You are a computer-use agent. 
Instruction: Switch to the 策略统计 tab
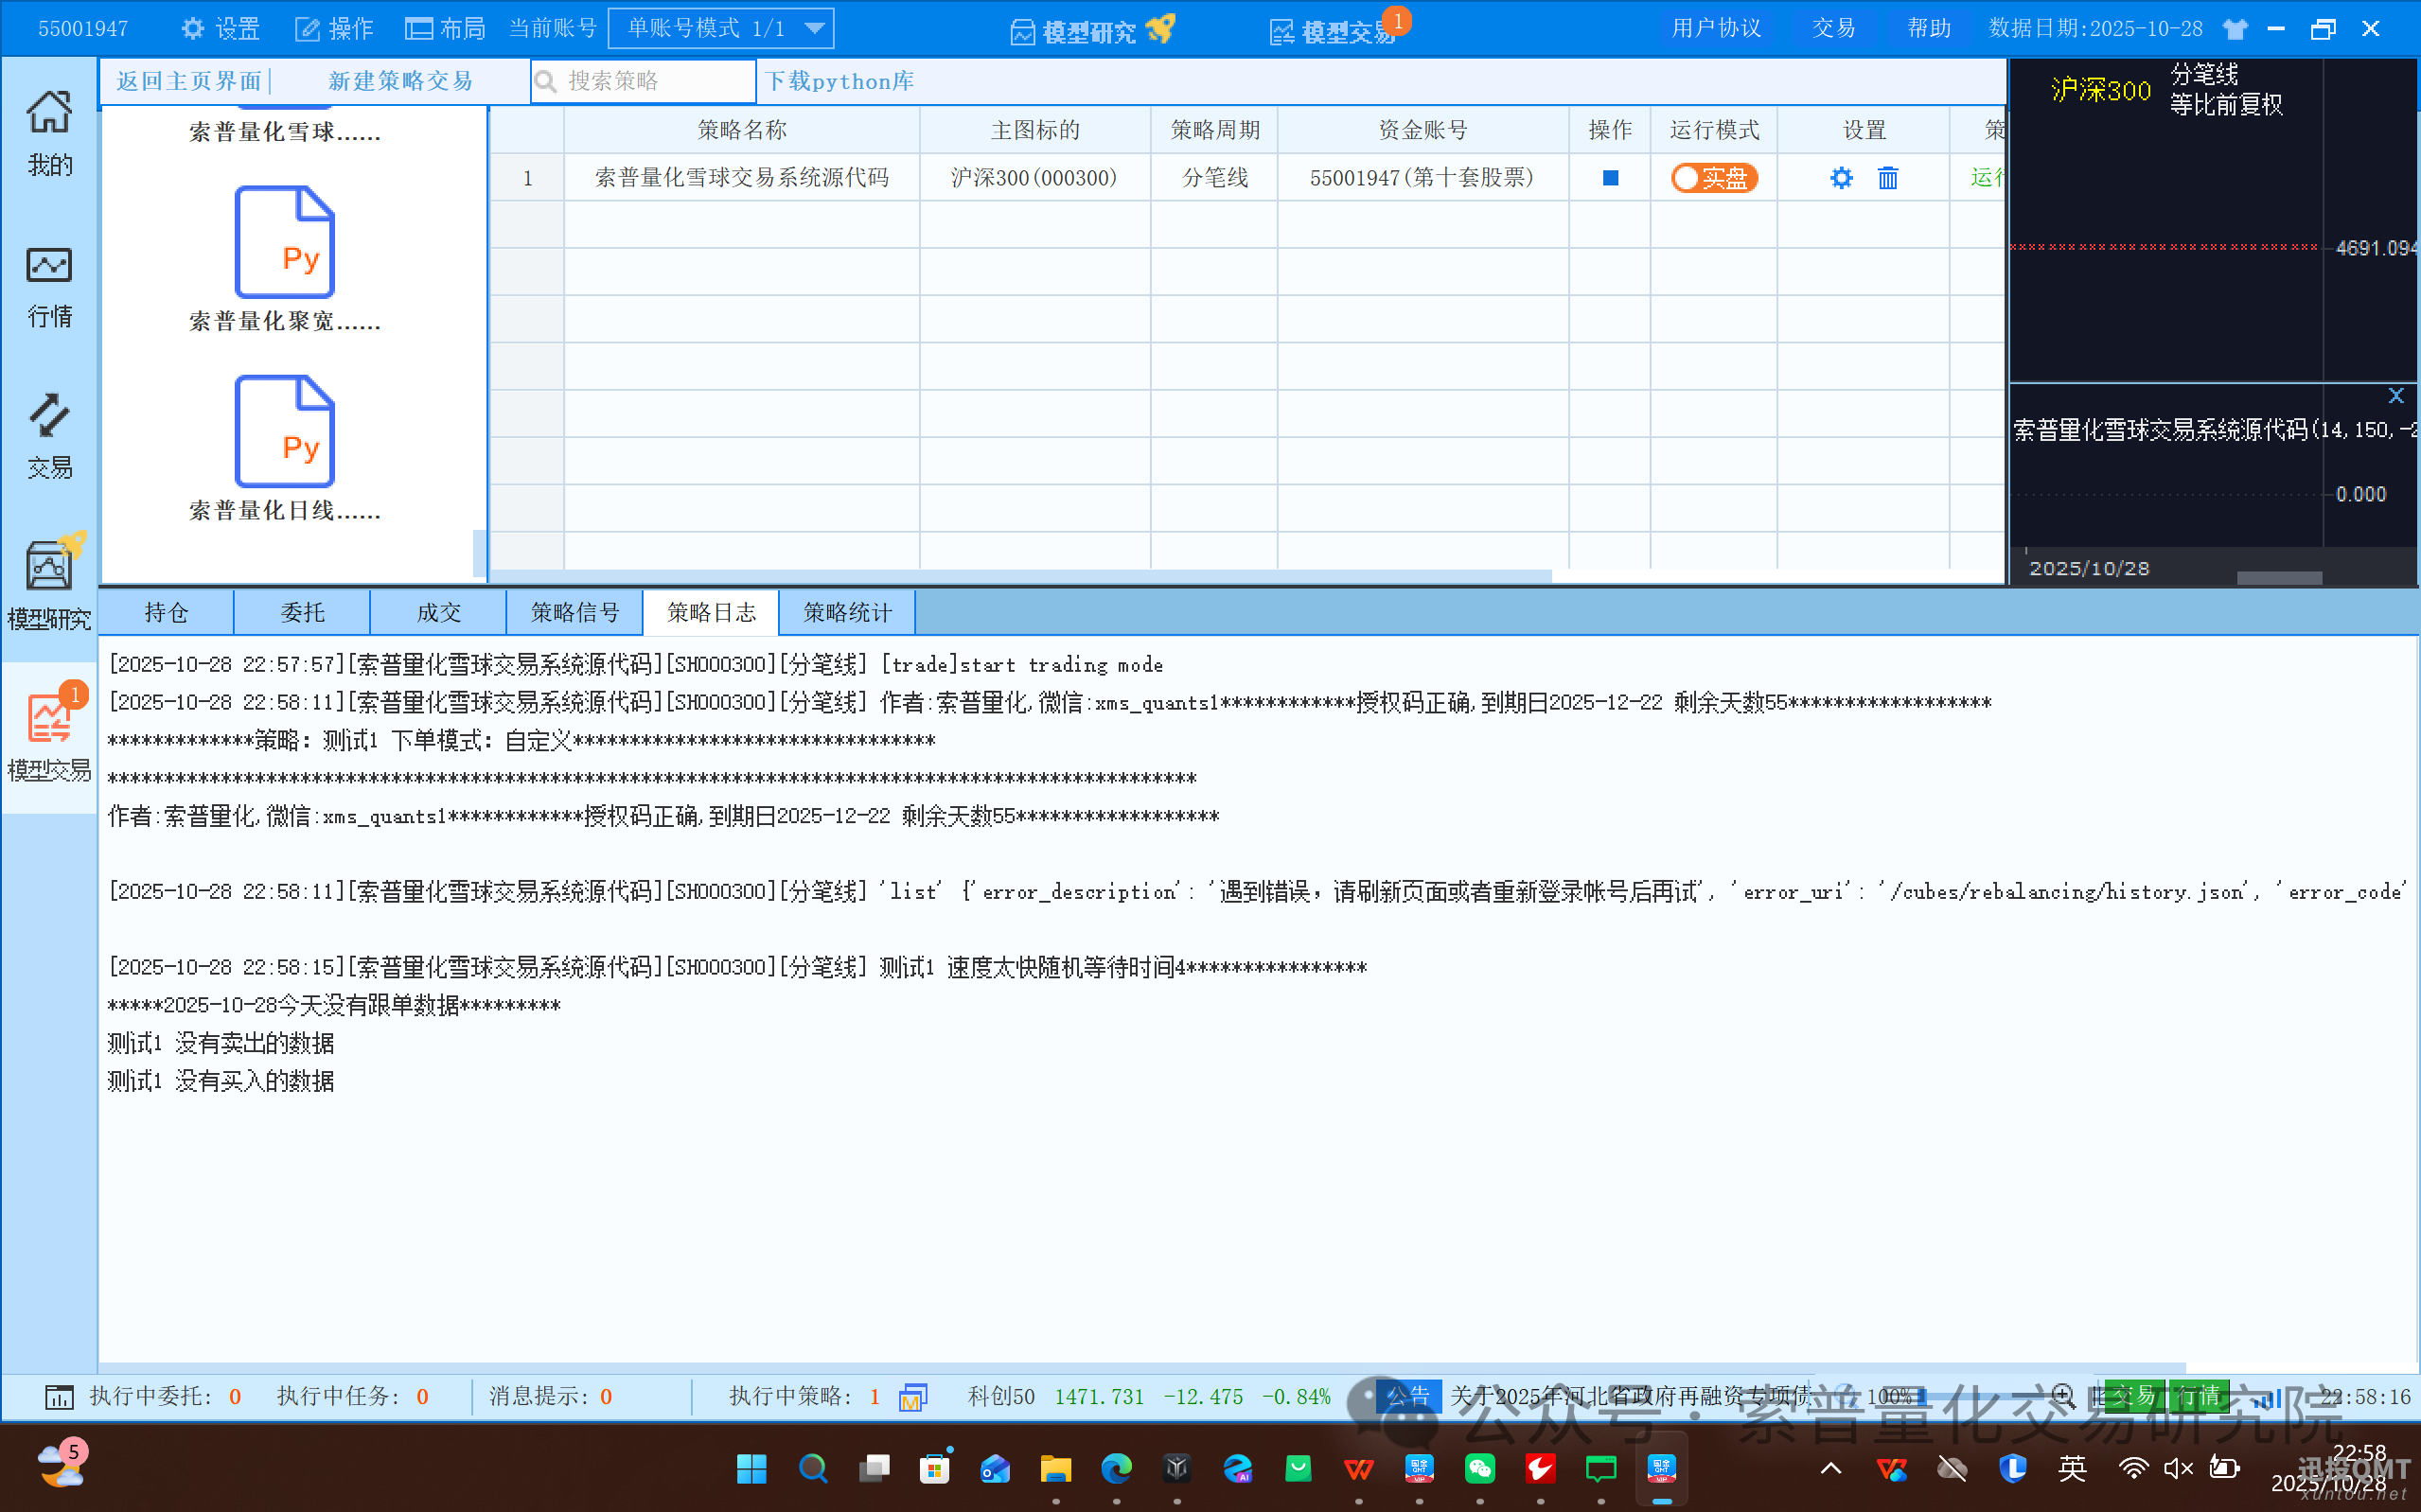[x=846, y=612]
